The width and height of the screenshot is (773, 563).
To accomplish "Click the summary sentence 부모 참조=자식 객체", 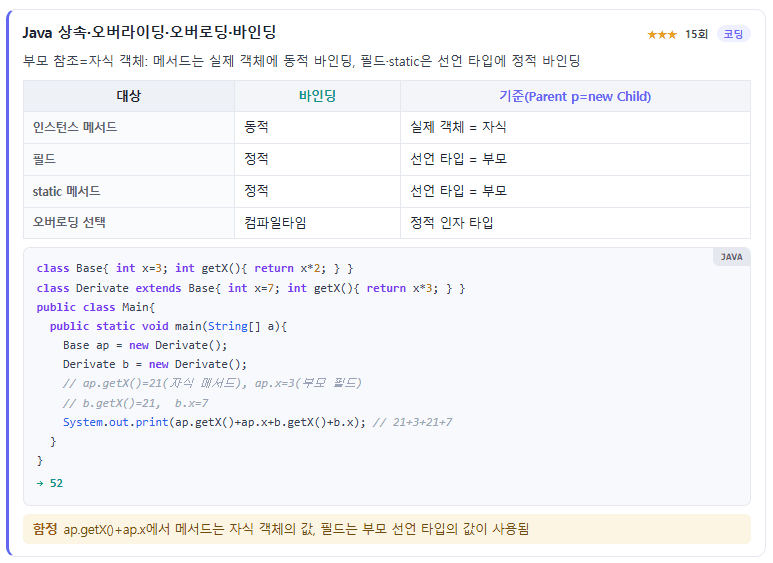I will click(x=301, y=61).
